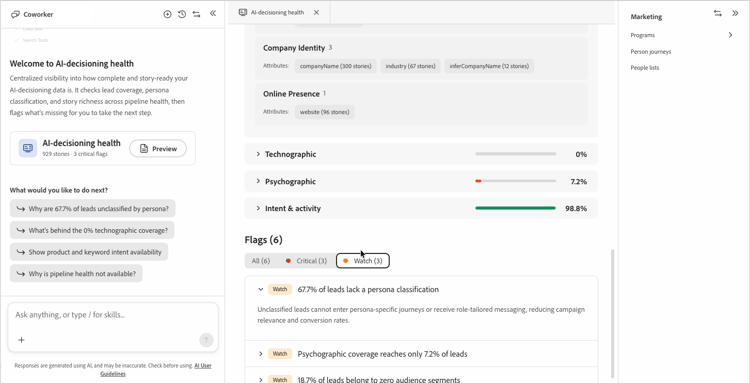
Task: Filter flags by Critical (3)
Action: tap(306, 261)
